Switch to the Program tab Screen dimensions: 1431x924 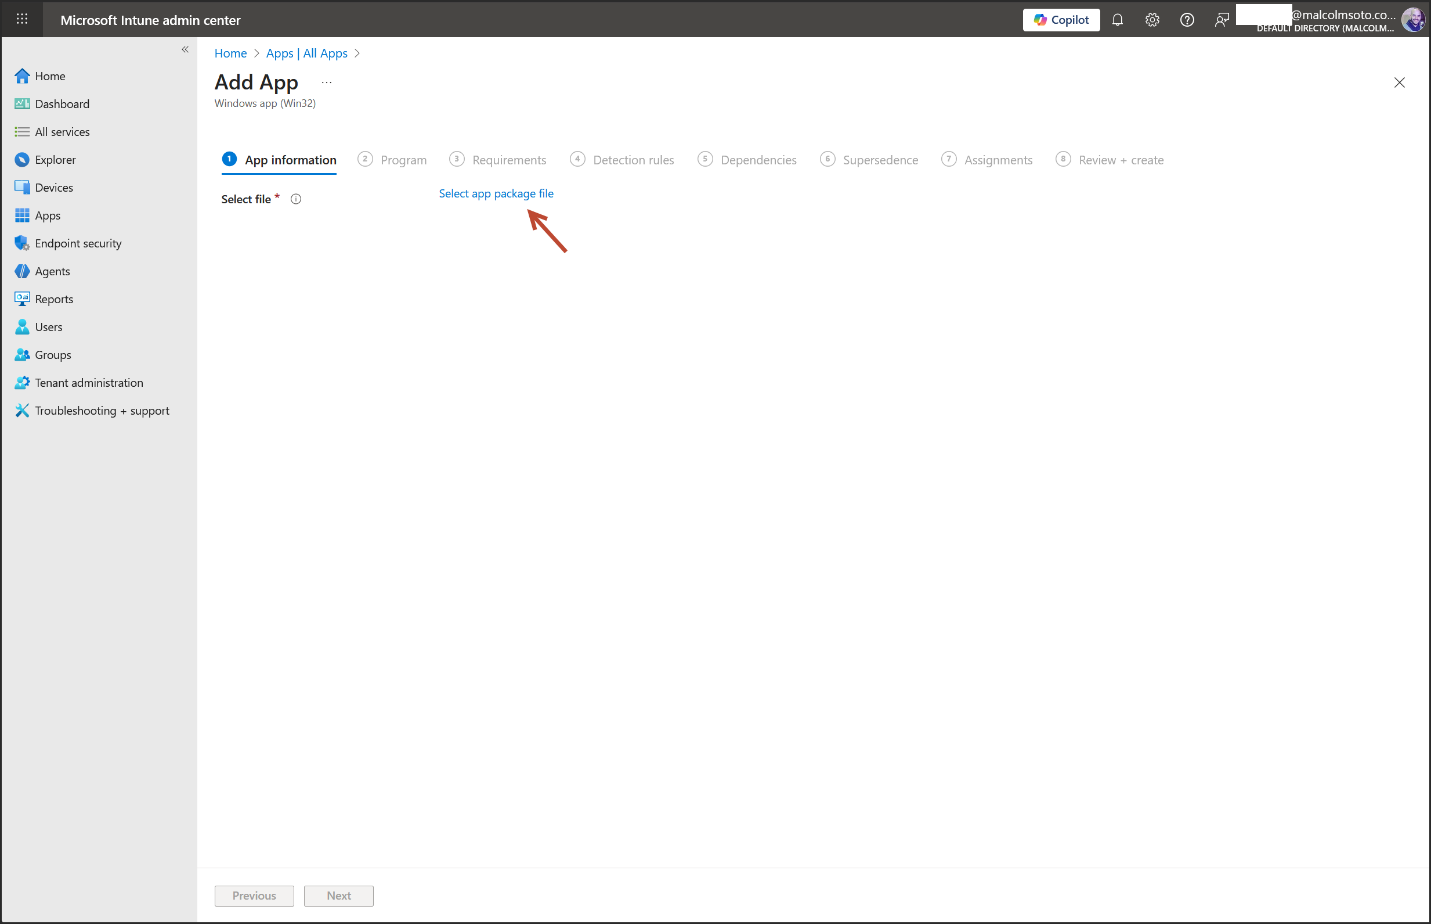coord(403,160)
